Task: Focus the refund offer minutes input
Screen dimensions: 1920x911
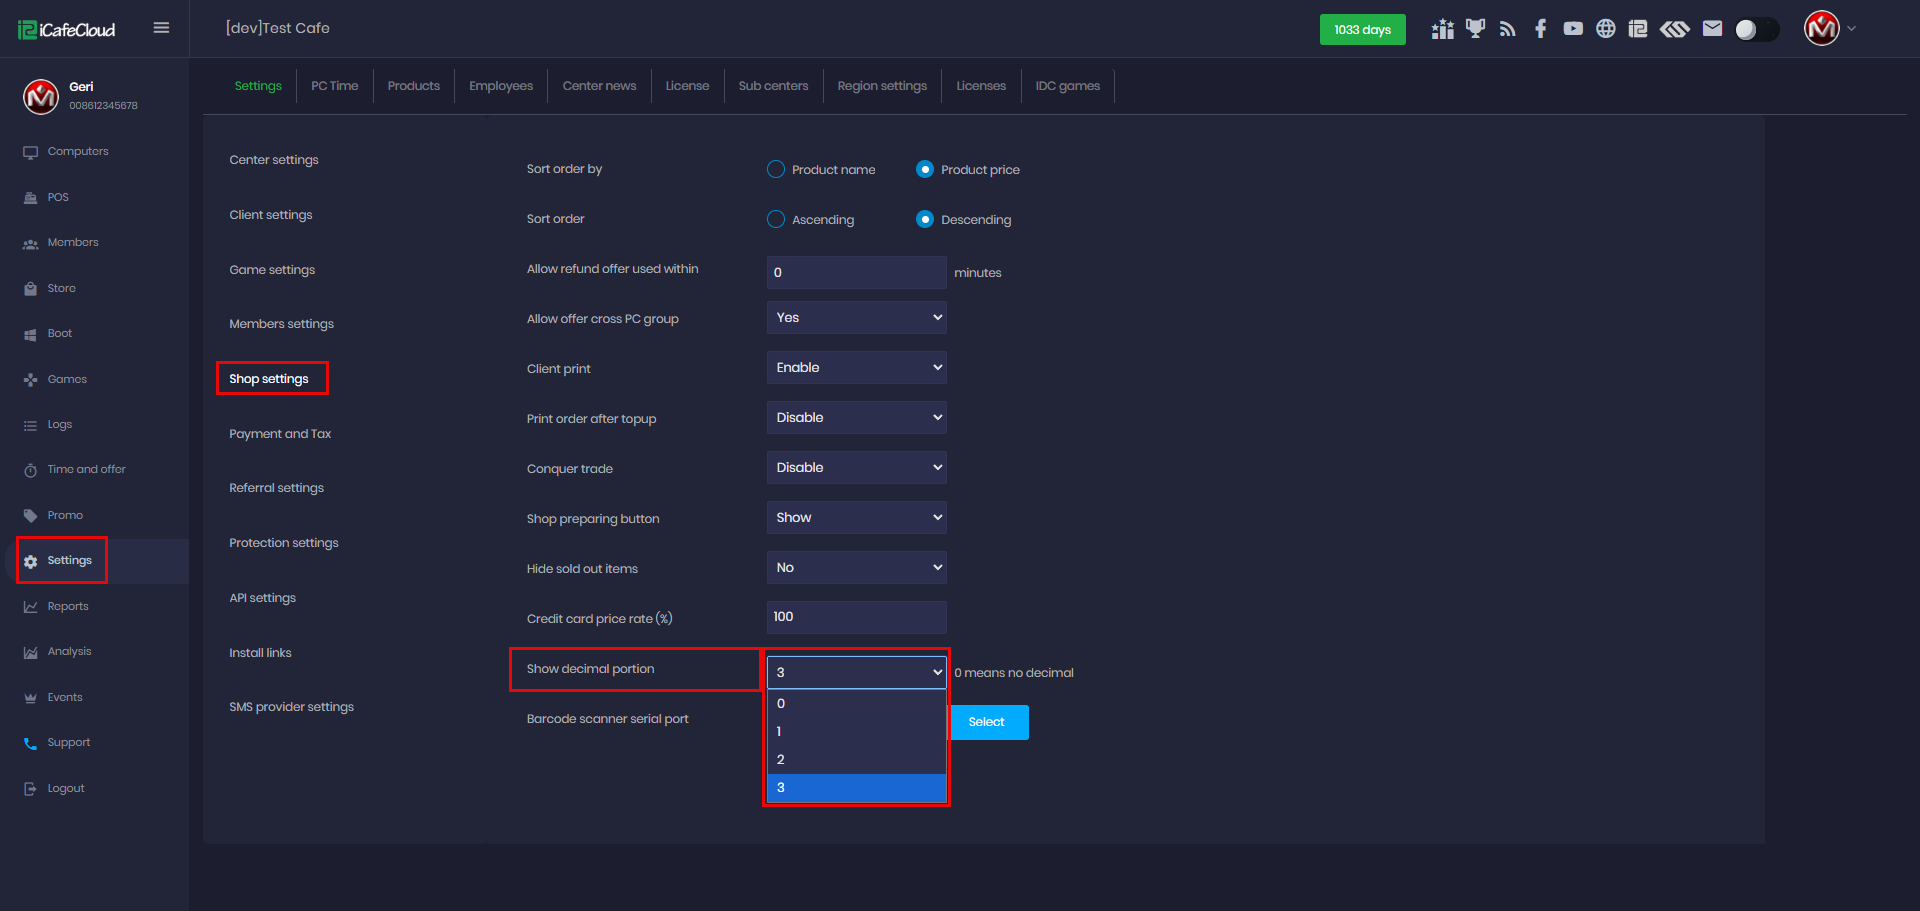Action: click(856, 272)
